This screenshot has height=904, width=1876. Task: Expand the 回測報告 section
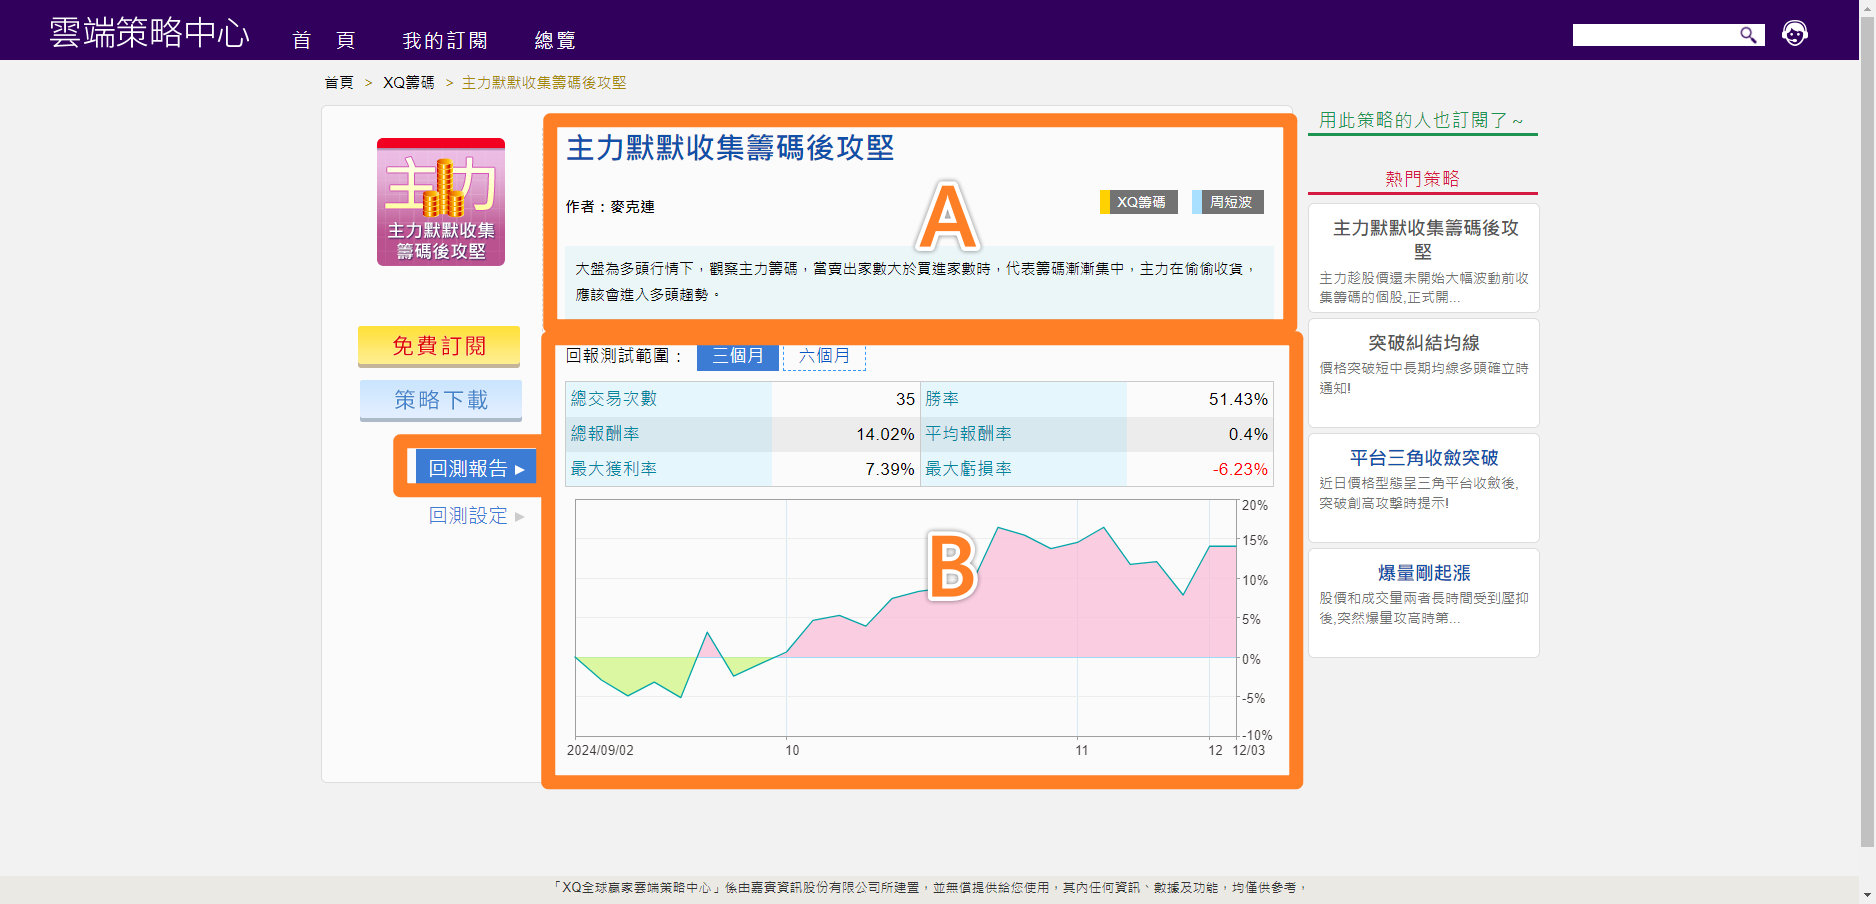pos(476,468)
